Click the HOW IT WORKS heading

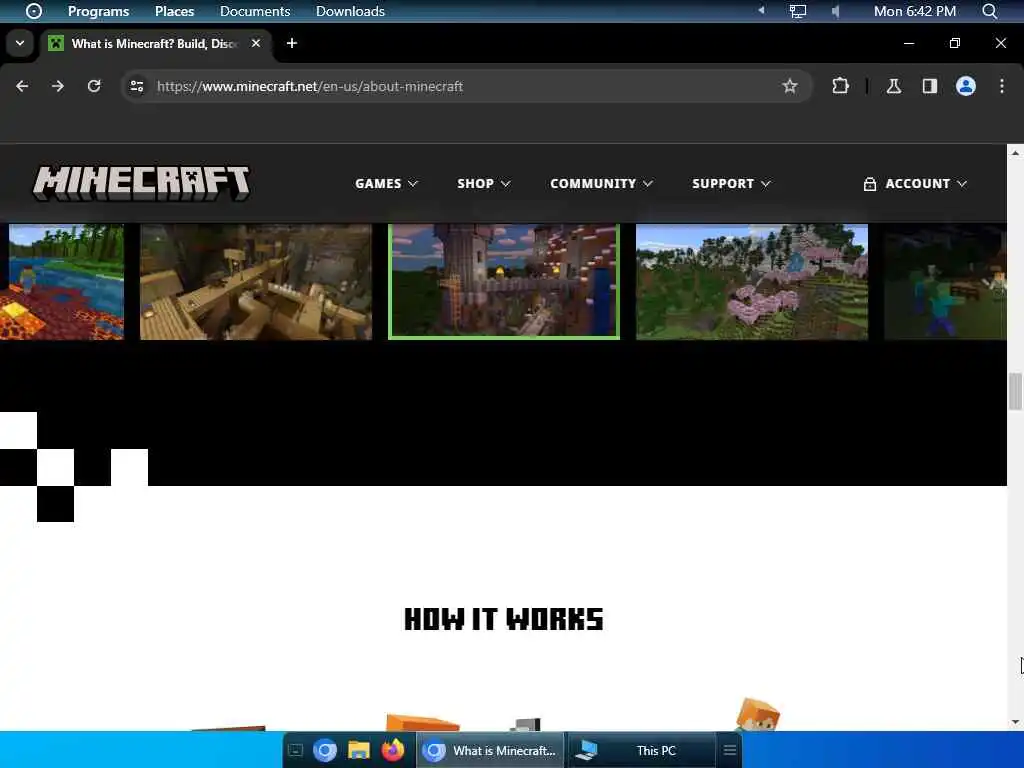click(504, 619)
